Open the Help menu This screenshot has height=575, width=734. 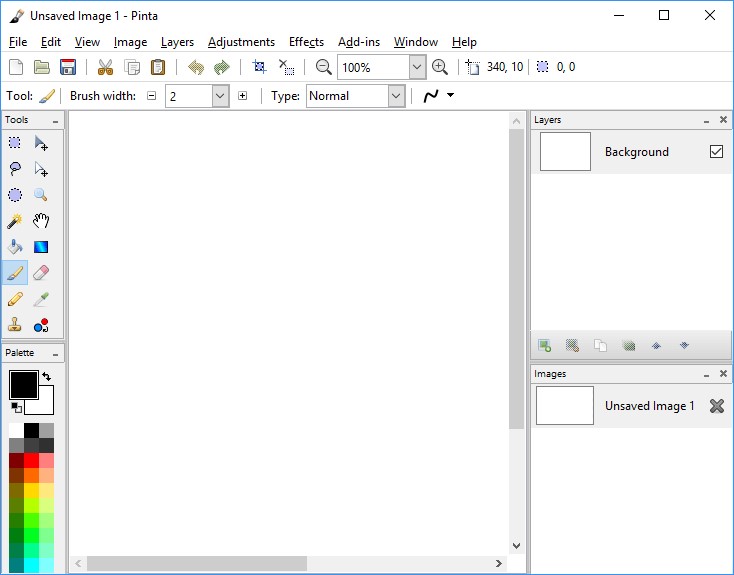click(464, 42)
